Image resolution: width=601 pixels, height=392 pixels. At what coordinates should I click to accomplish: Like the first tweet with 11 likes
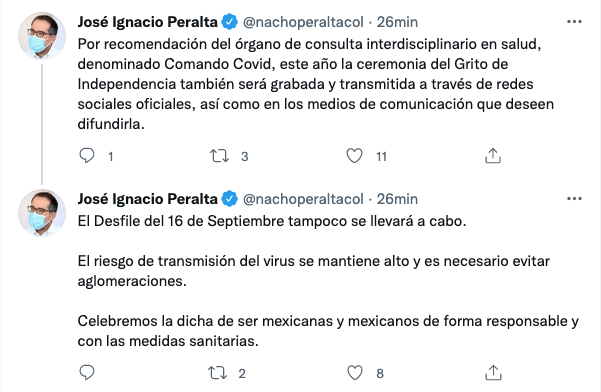click(354, 156)
